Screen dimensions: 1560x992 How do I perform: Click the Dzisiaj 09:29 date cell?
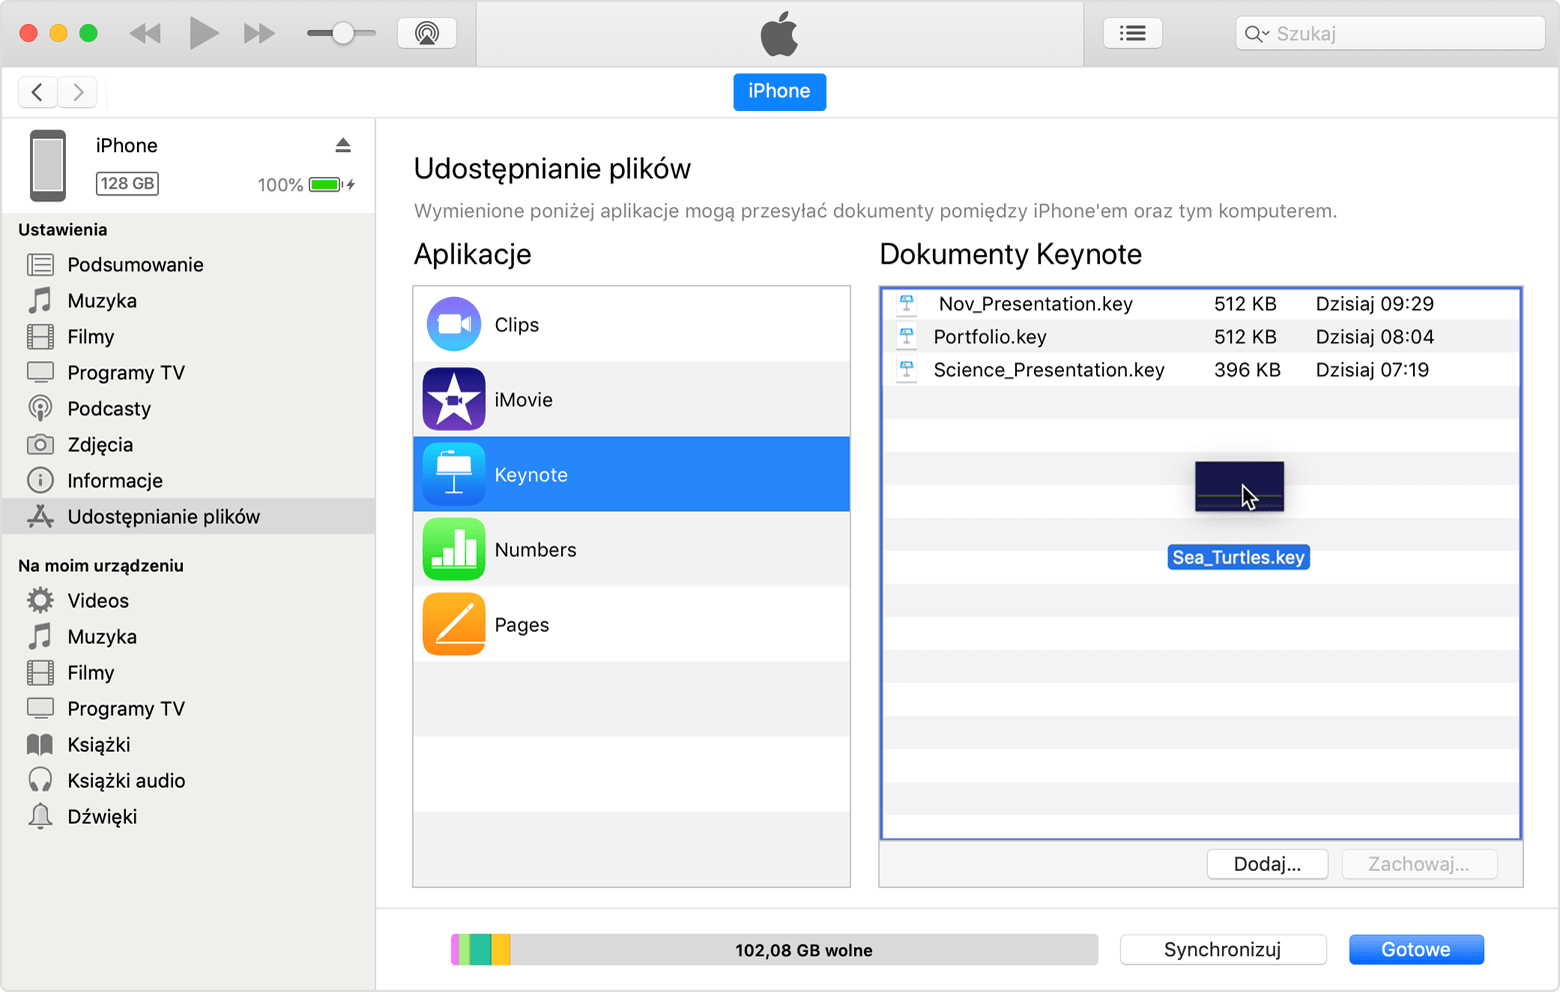(1375, 304)
